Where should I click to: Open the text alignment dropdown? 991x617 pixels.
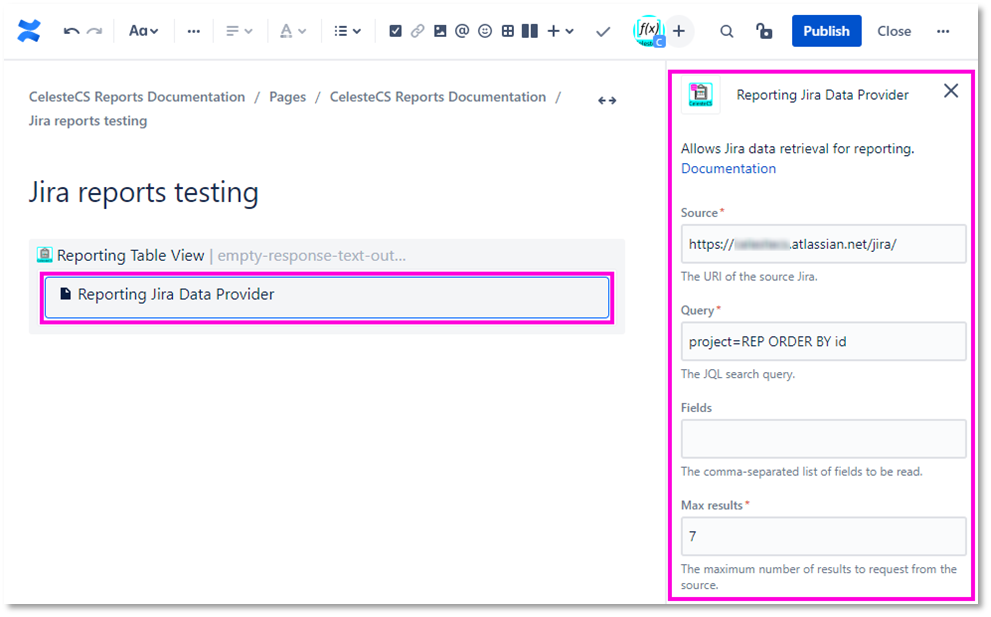click(x=239, y=31)
